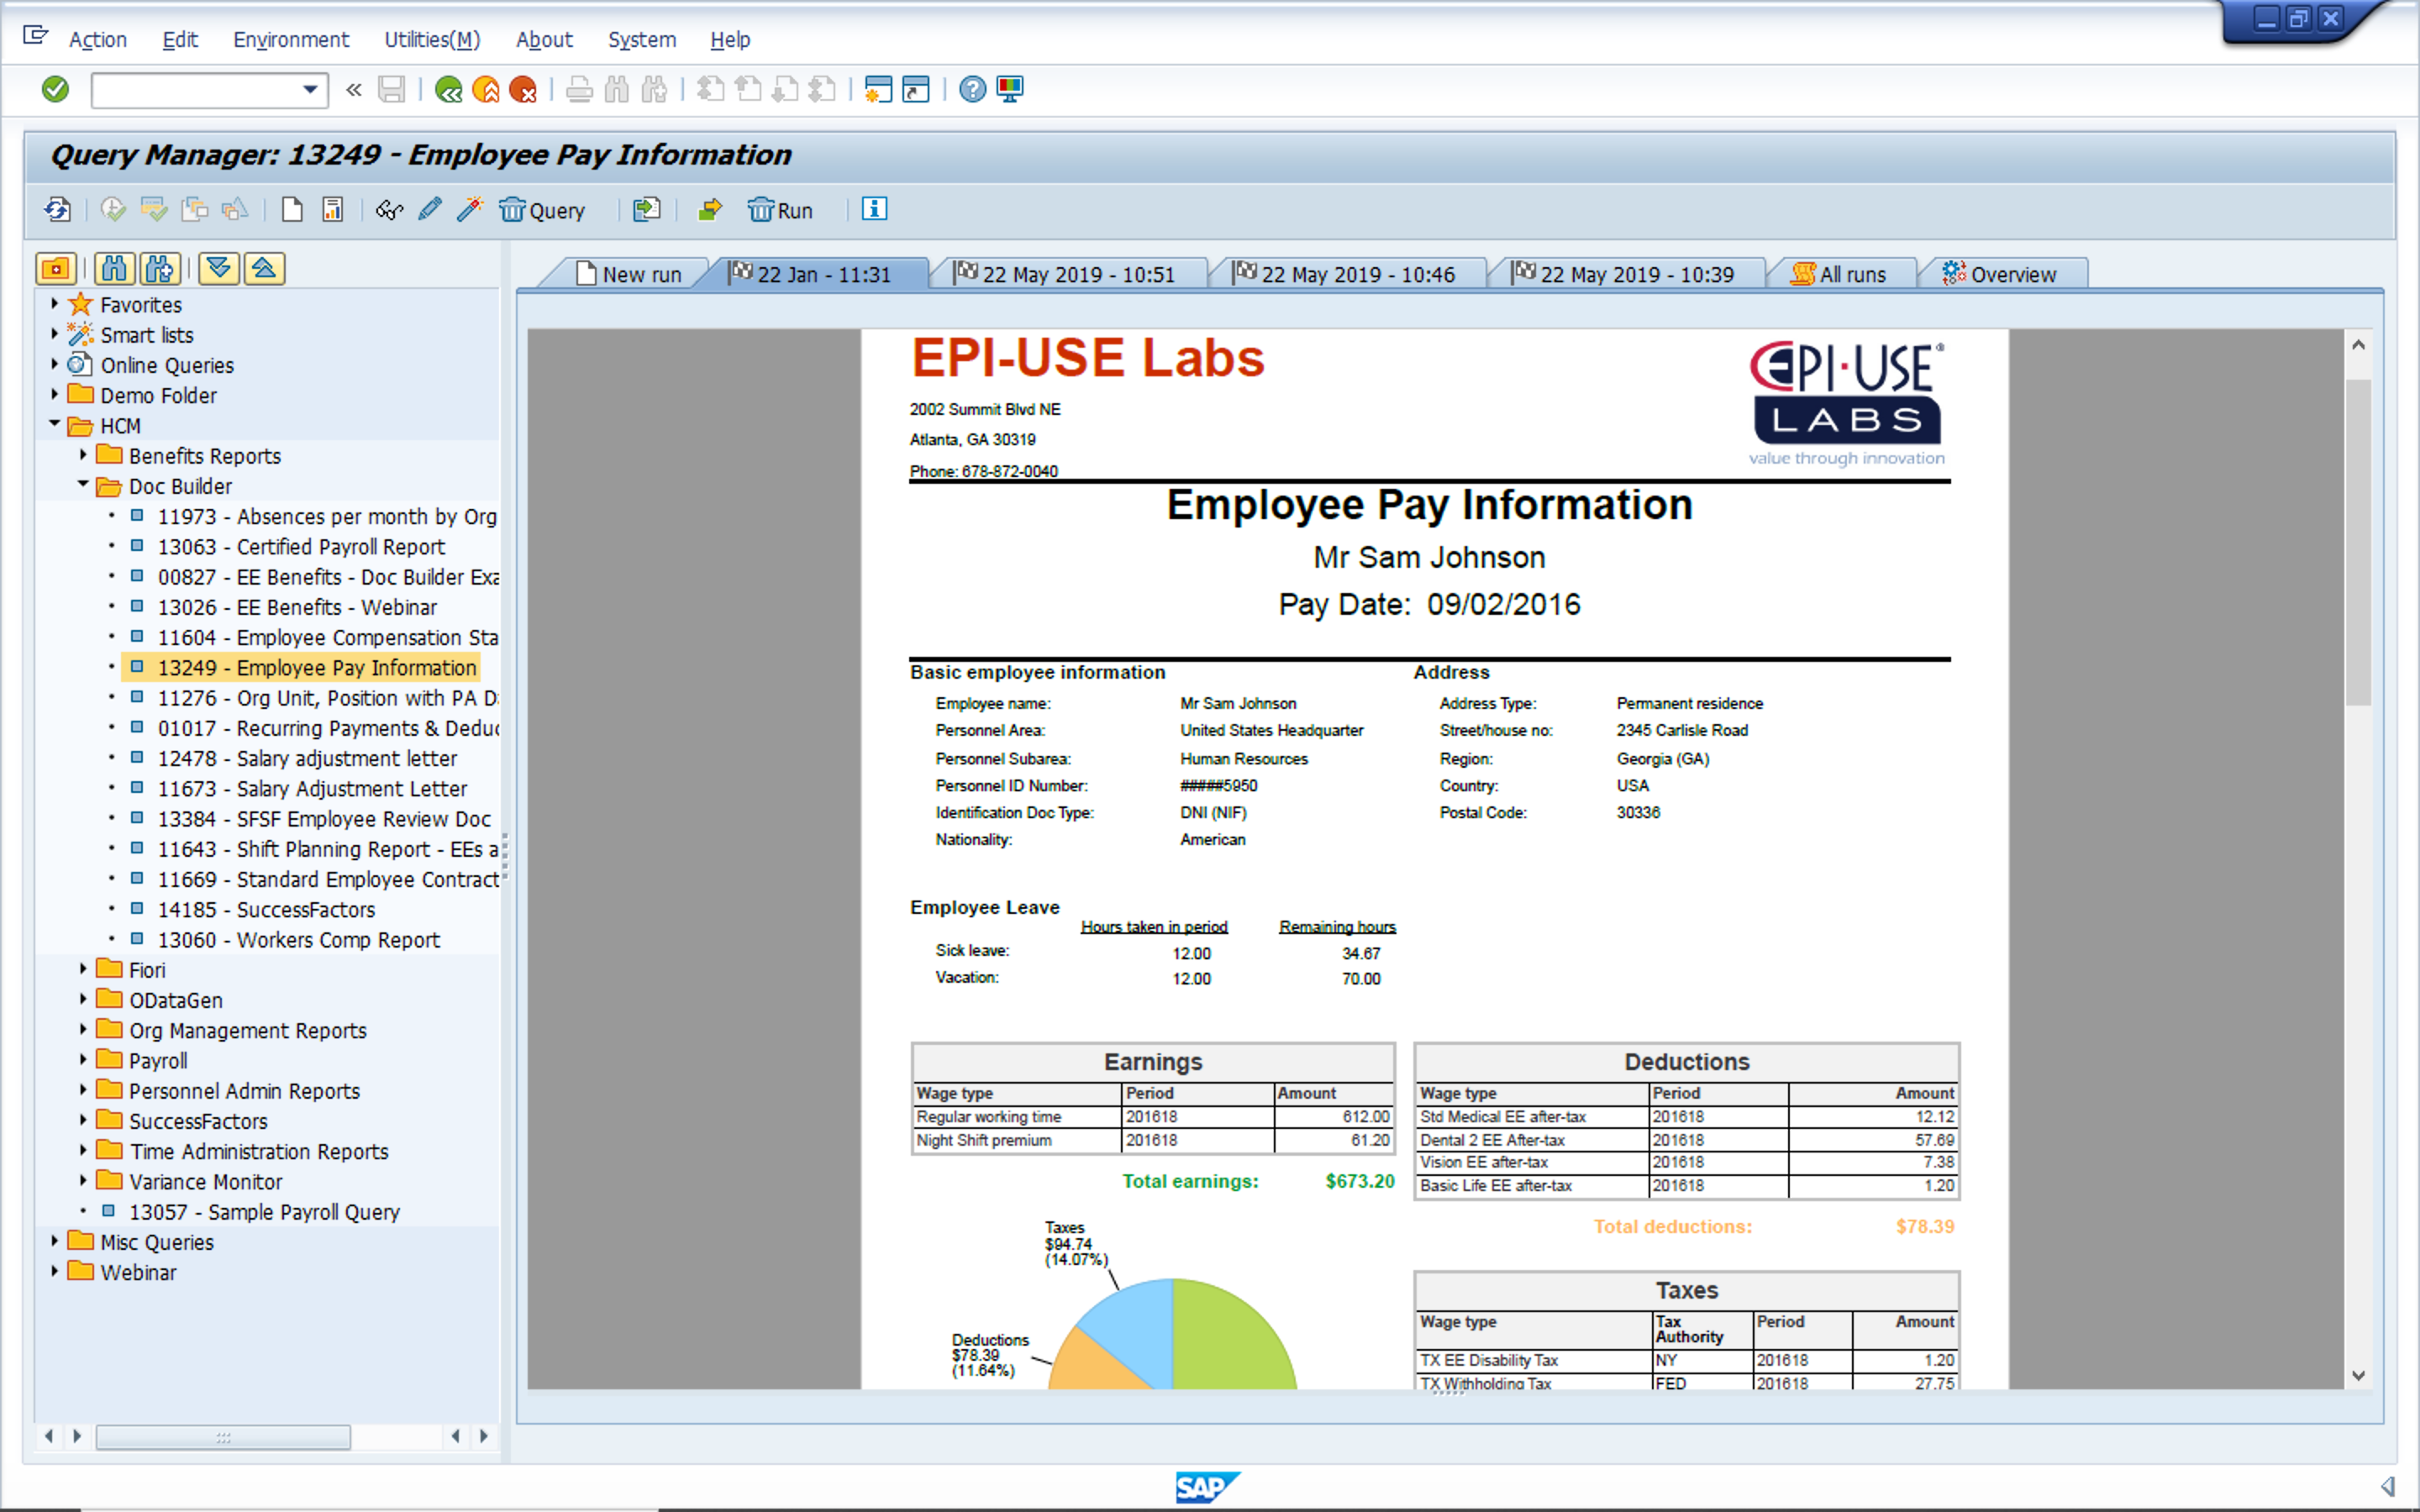Click the Display glasses icon
This screenshot has width=2420, height=1512.
tap(389, 210)
